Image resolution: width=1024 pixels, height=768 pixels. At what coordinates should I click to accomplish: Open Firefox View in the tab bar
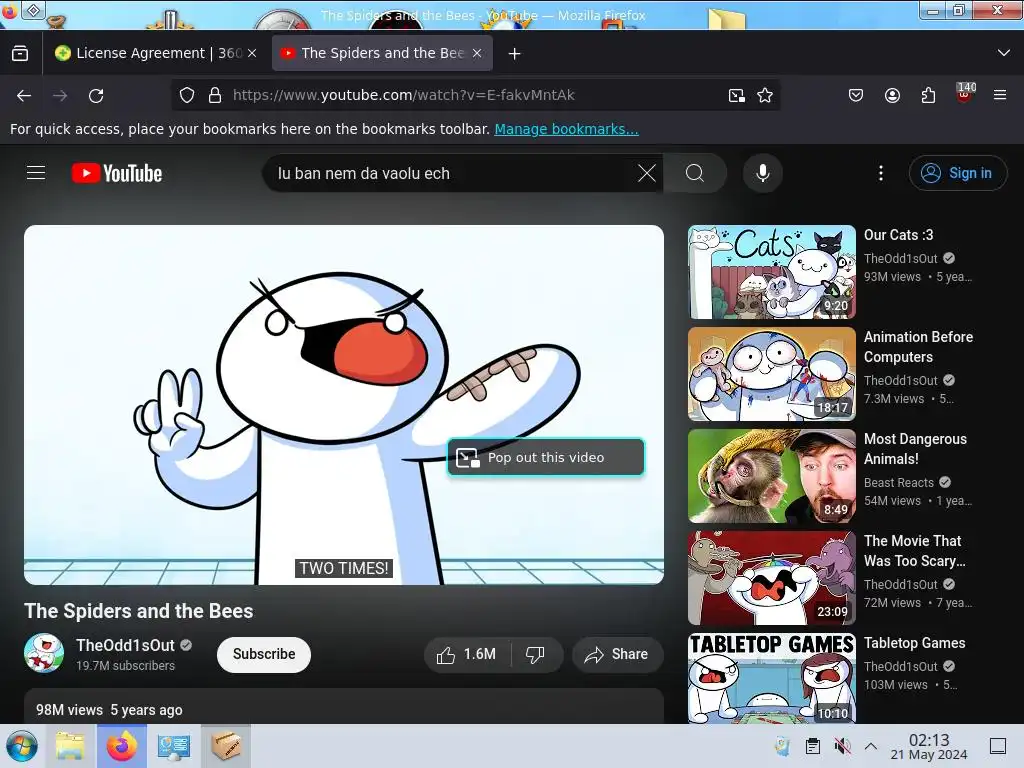click(x=20, y=53)
